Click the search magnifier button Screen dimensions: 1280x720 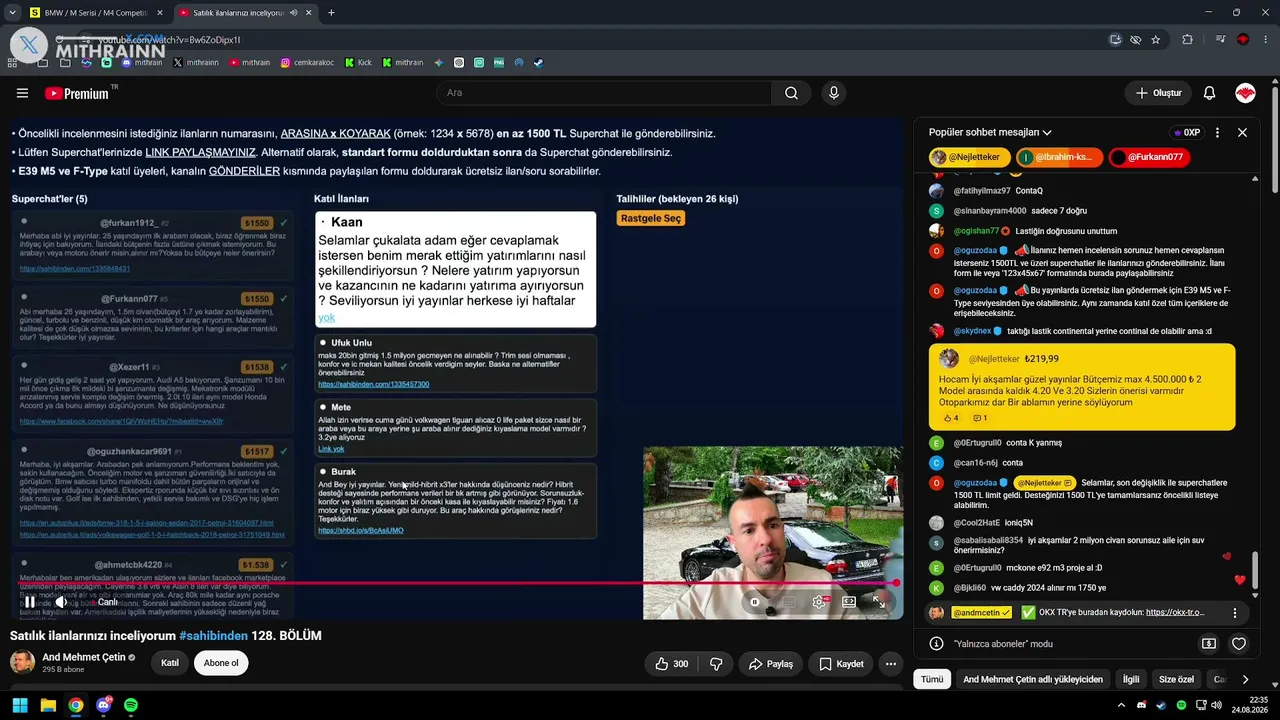(x=791, y=93)
